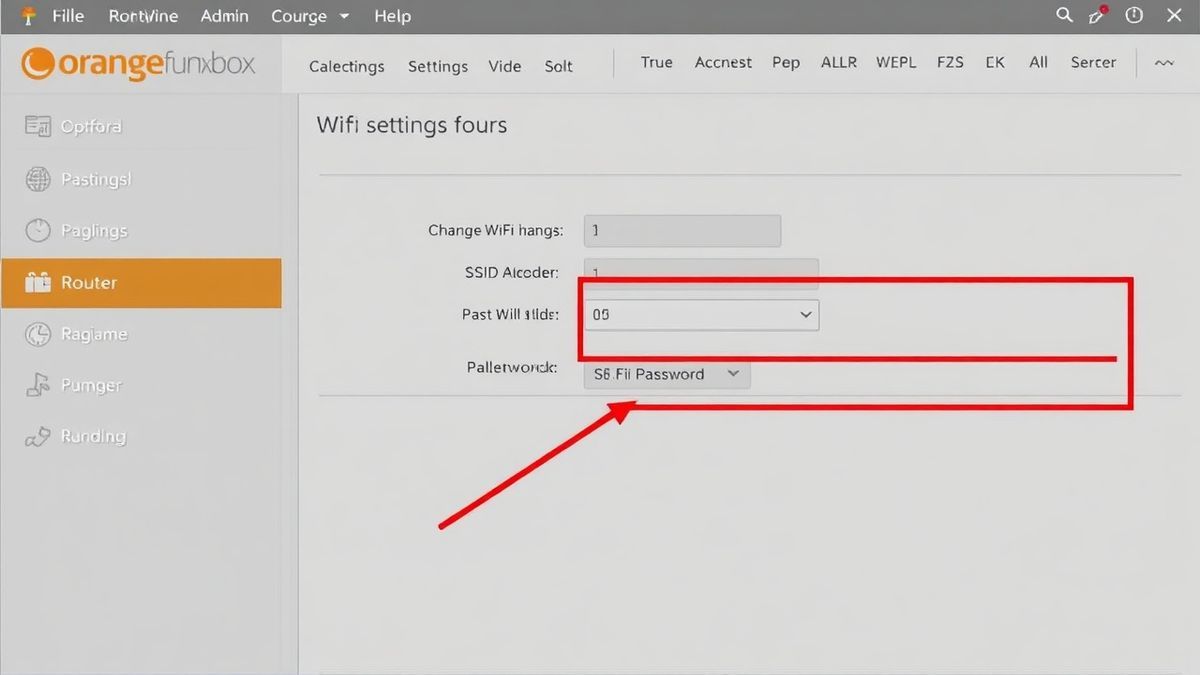Select the WEPL filter
This screenshot has height=675, width=1200.
coord(896,62)
